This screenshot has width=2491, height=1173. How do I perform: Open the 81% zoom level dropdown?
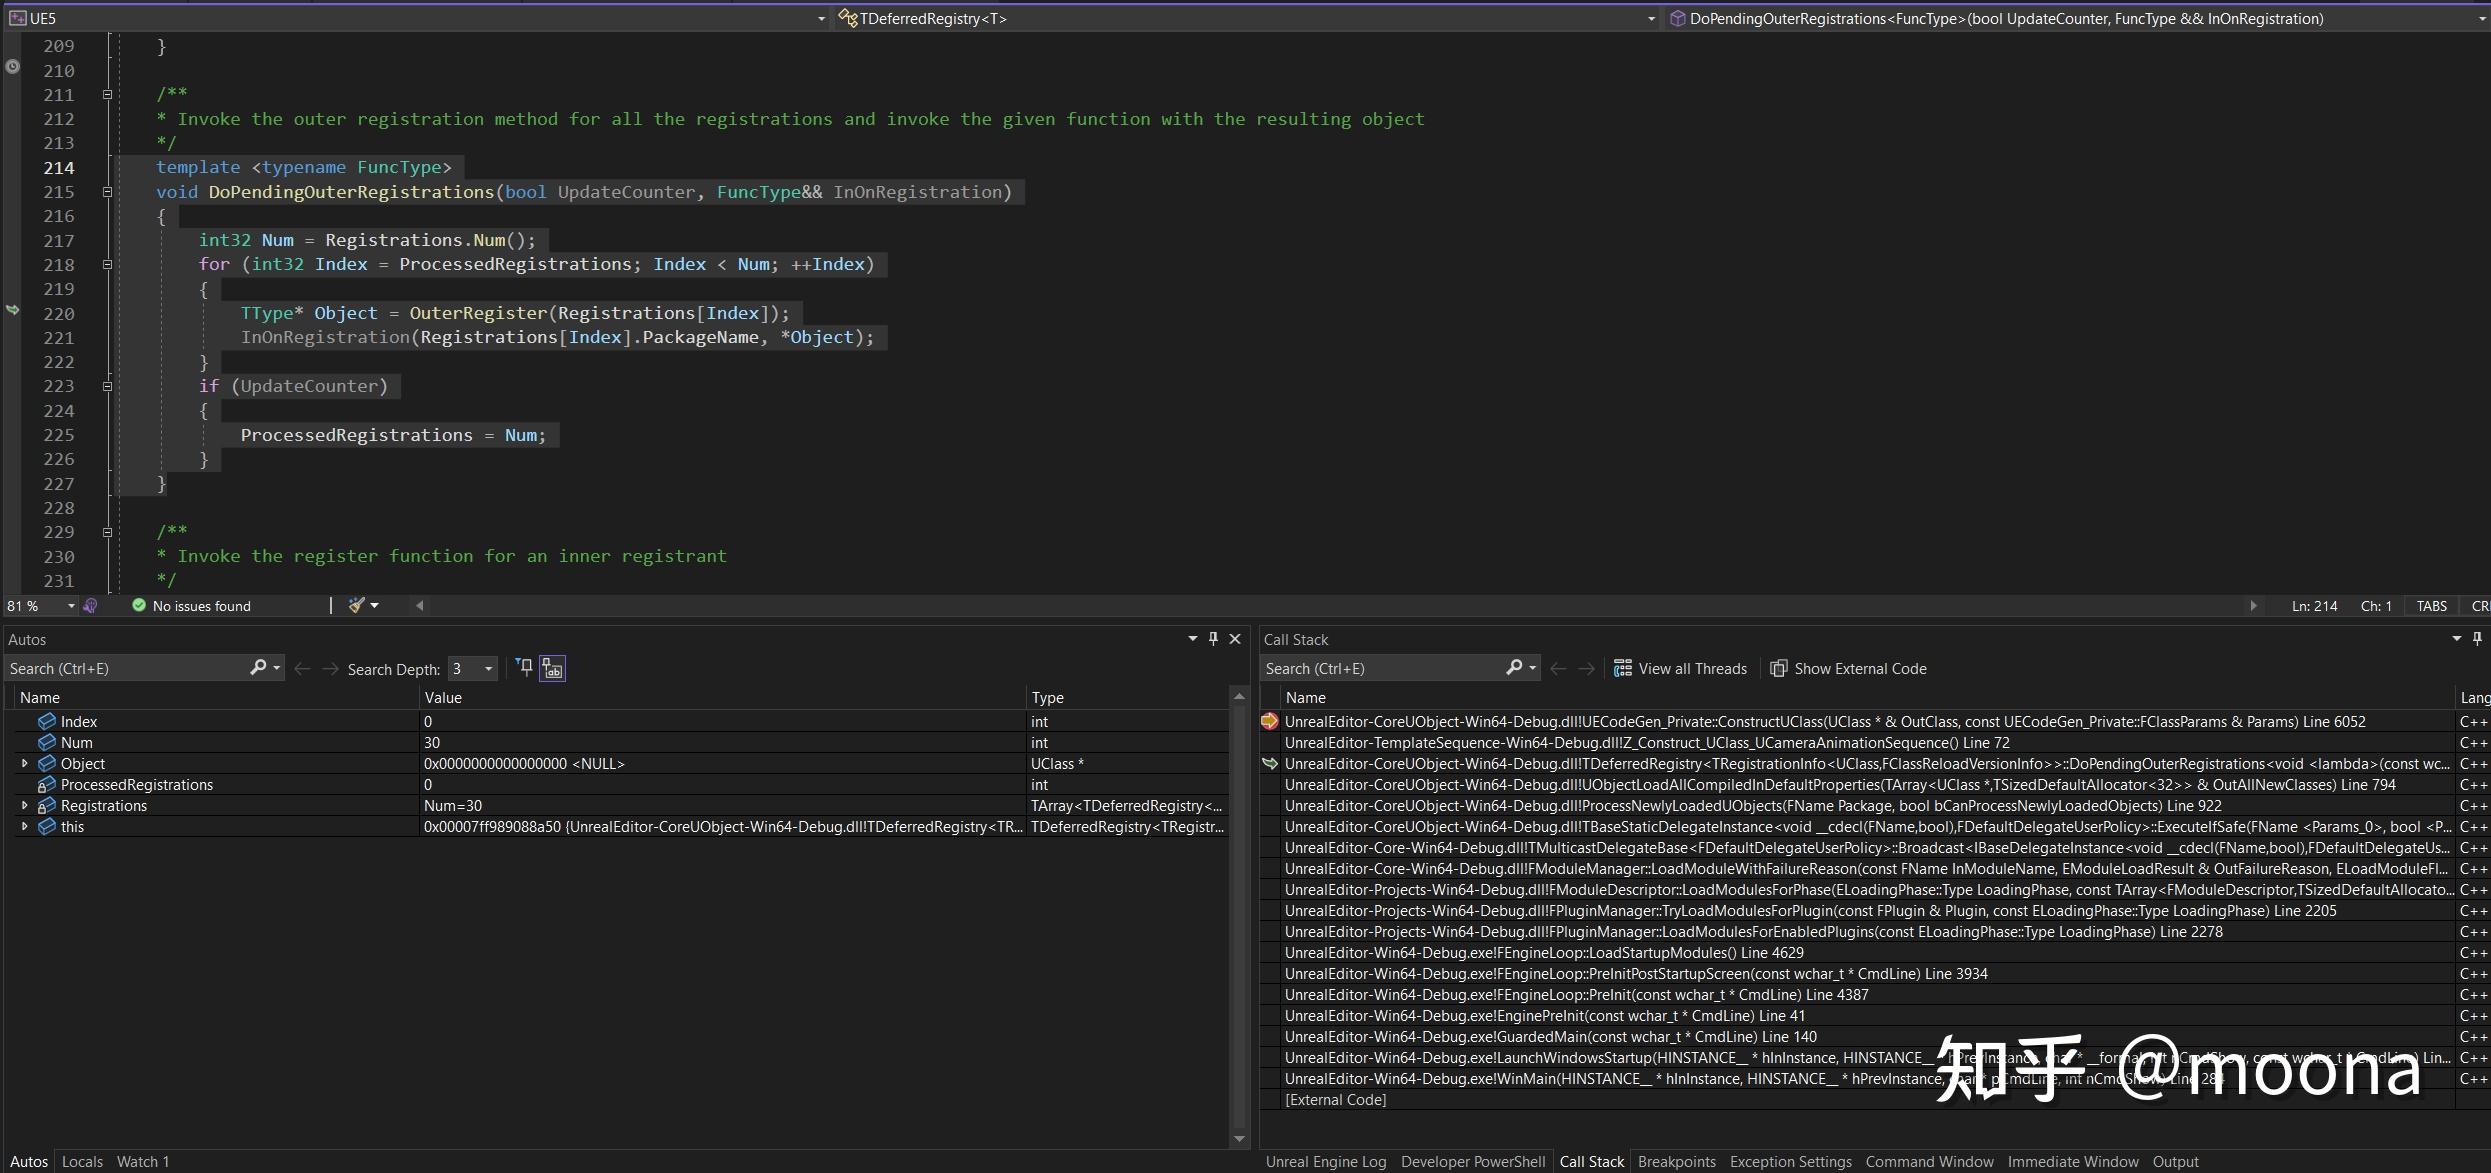tap(70, 606)
